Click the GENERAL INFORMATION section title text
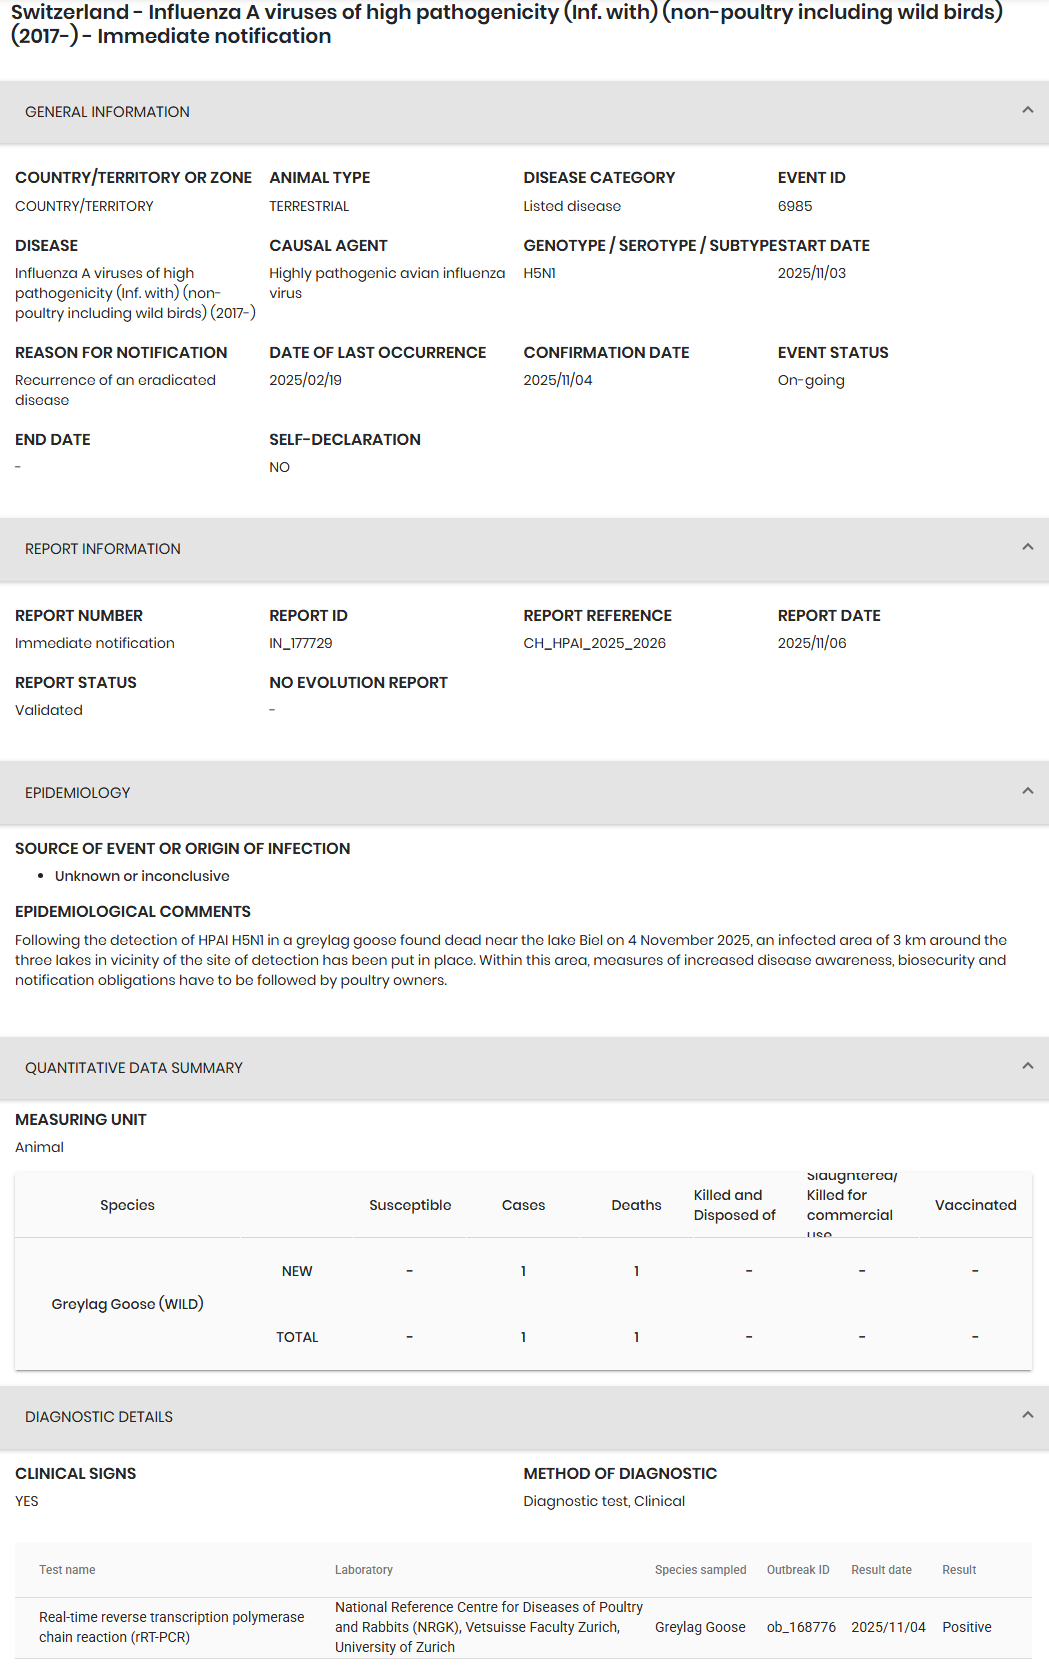1049x1668 pixels. click(x=107, y=112)
